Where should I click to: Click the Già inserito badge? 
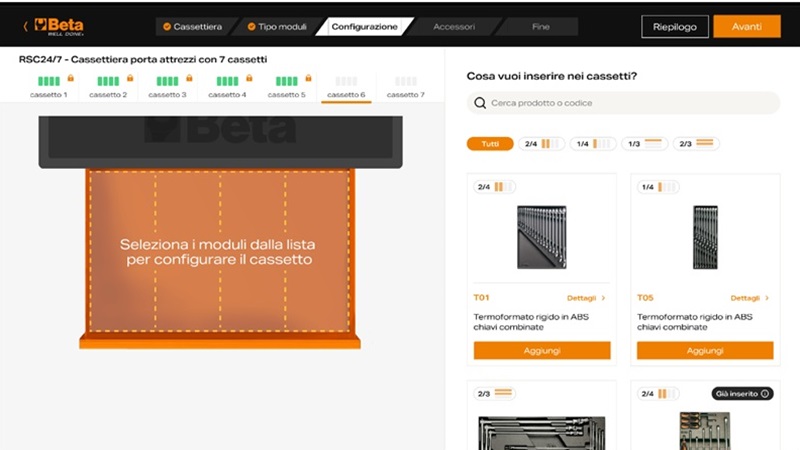pos(742,393)
